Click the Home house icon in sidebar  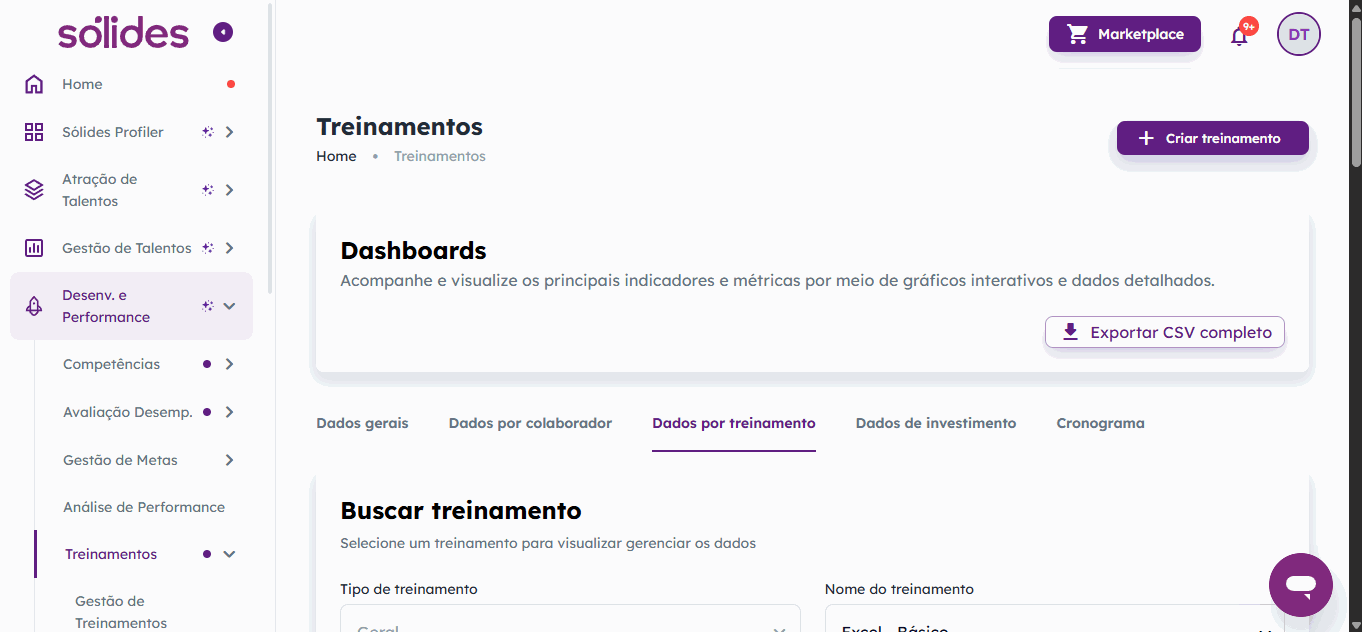point(34,84)
